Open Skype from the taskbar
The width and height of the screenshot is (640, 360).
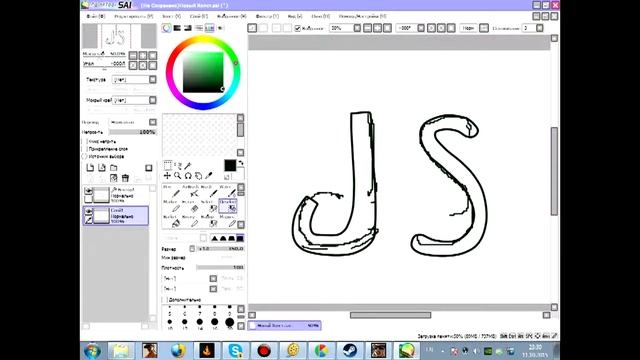236,351
